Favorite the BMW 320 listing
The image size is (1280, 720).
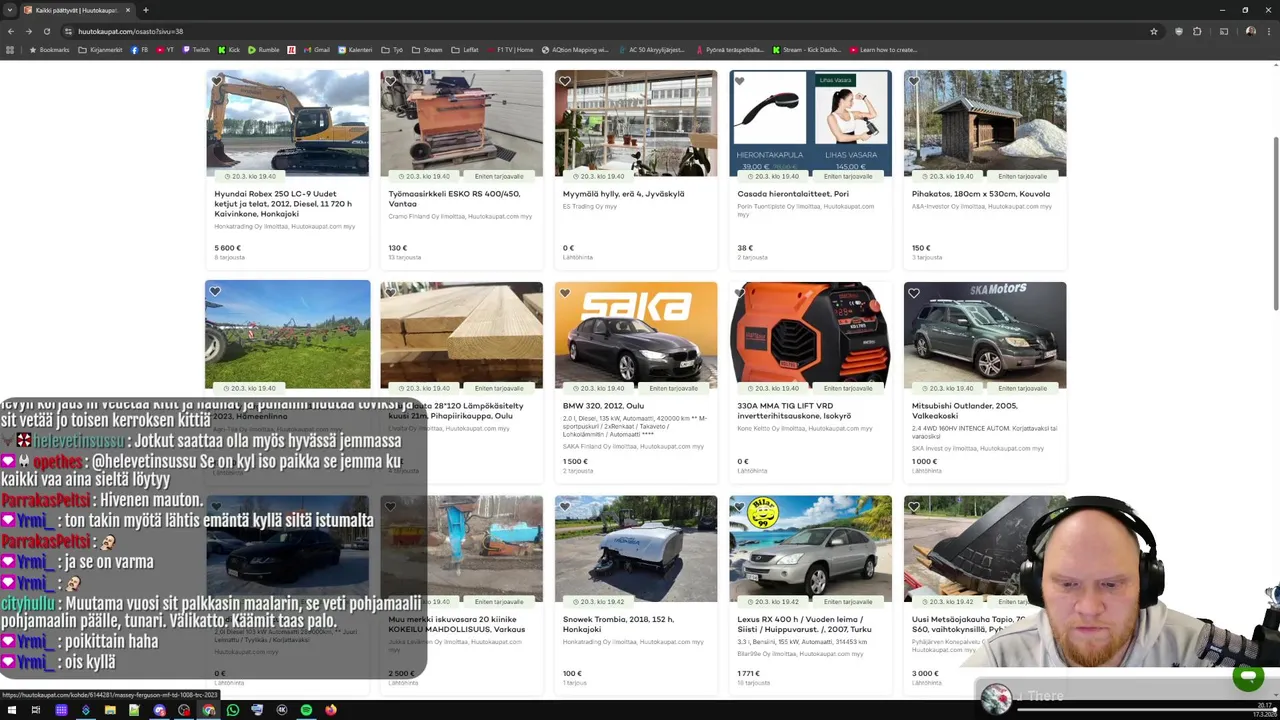pos(565,293)
